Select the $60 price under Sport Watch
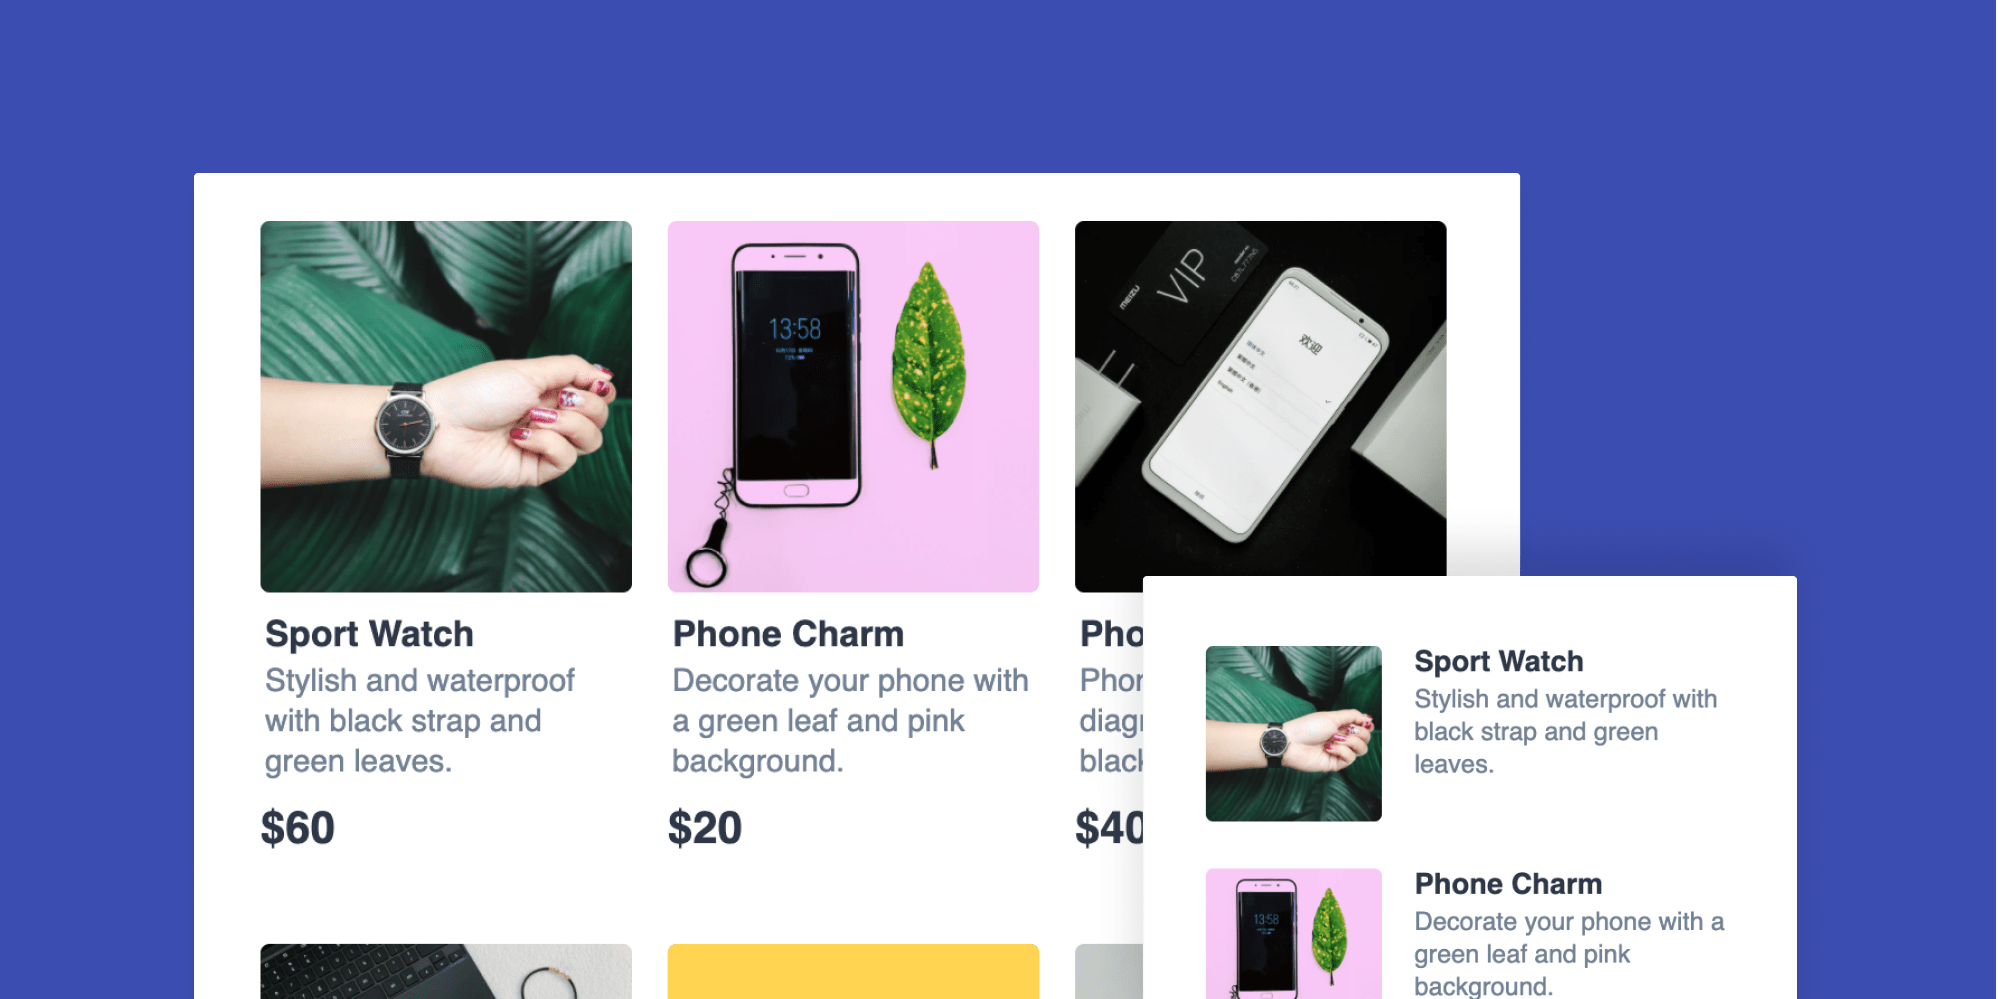1999x999 pixels. 298,828
